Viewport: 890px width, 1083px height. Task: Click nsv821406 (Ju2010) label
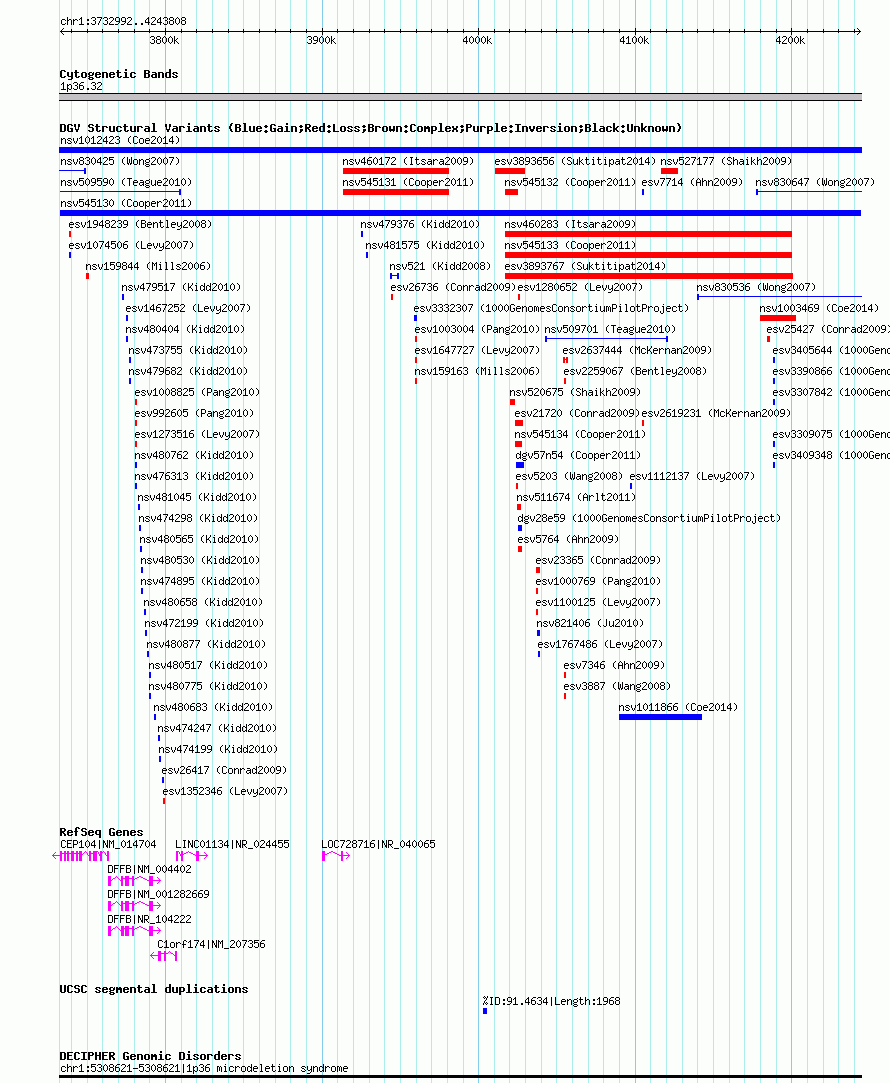click(590, 623)
